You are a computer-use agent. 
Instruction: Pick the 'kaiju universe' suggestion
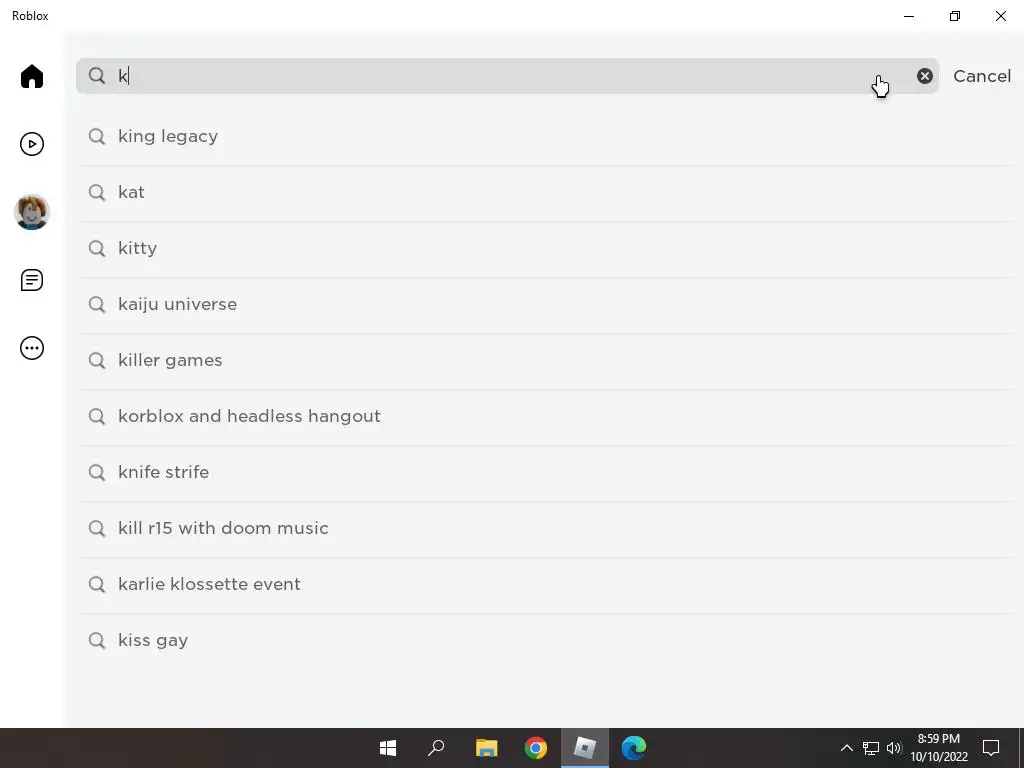(544, 305)
